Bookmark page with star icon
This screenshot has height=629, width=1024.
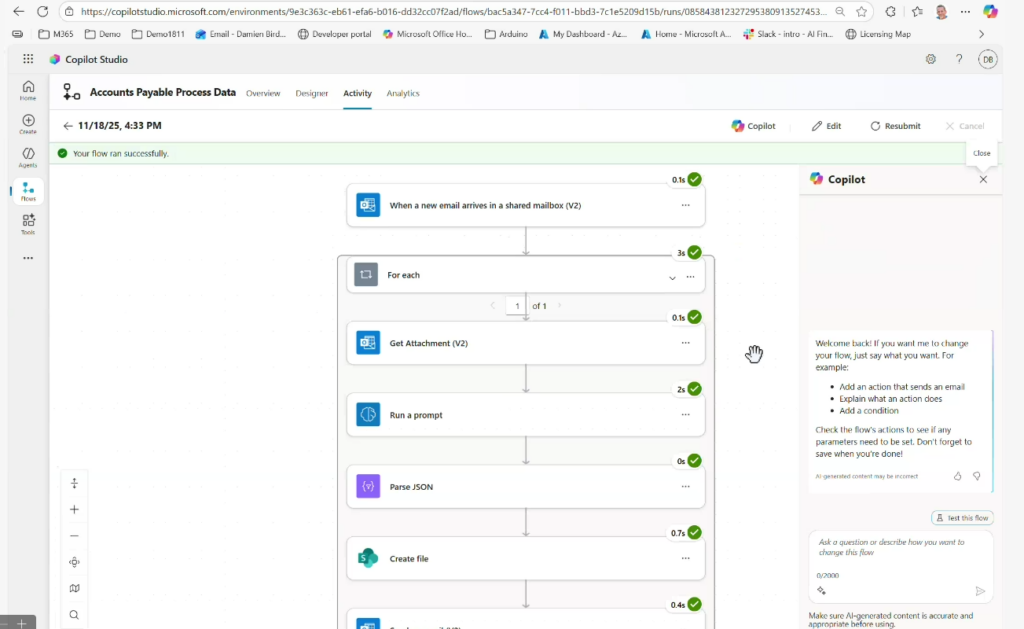point(861,11)
